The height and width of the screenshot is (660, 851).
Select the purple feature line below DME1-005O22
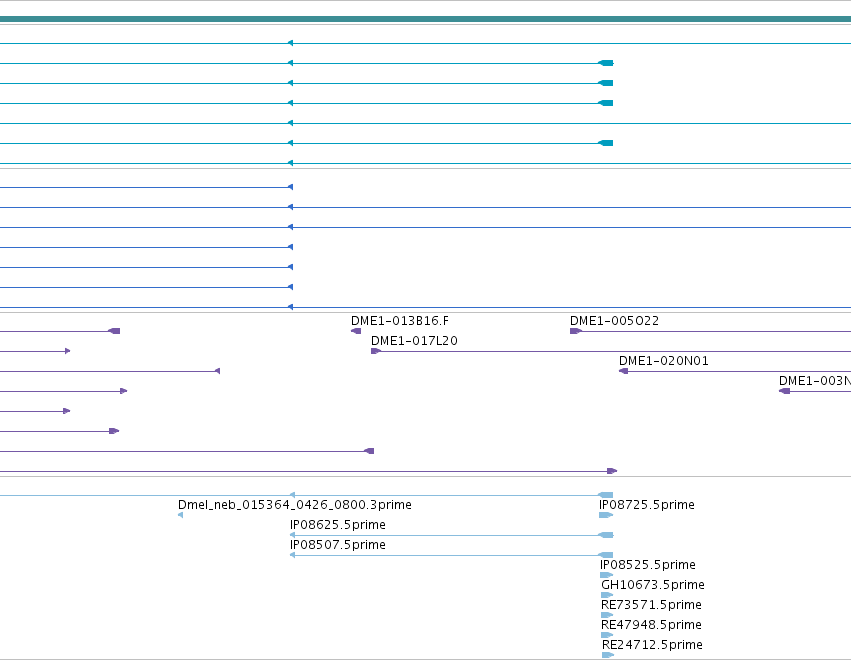[x=710, y=331]
